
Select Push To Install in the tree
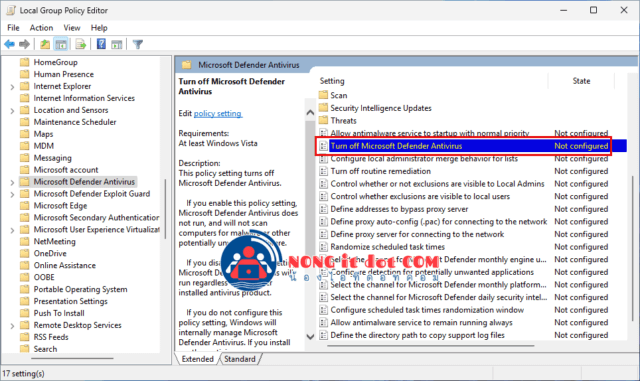tap(59, 313)
